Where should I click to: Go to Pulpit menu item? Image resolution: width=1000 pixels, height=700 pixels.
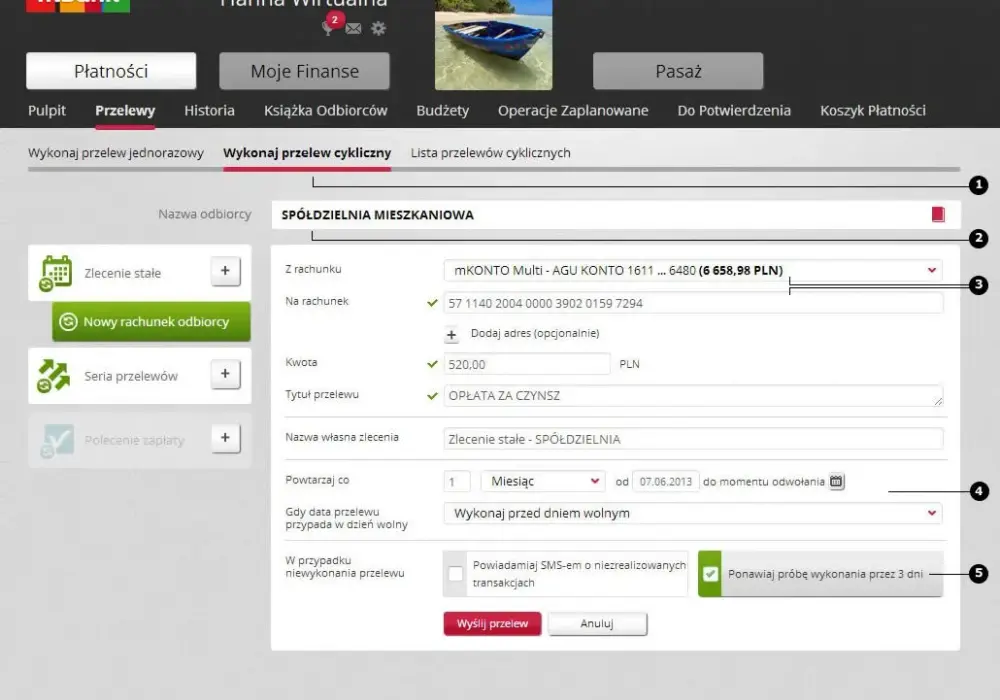[x=47, y=110]
